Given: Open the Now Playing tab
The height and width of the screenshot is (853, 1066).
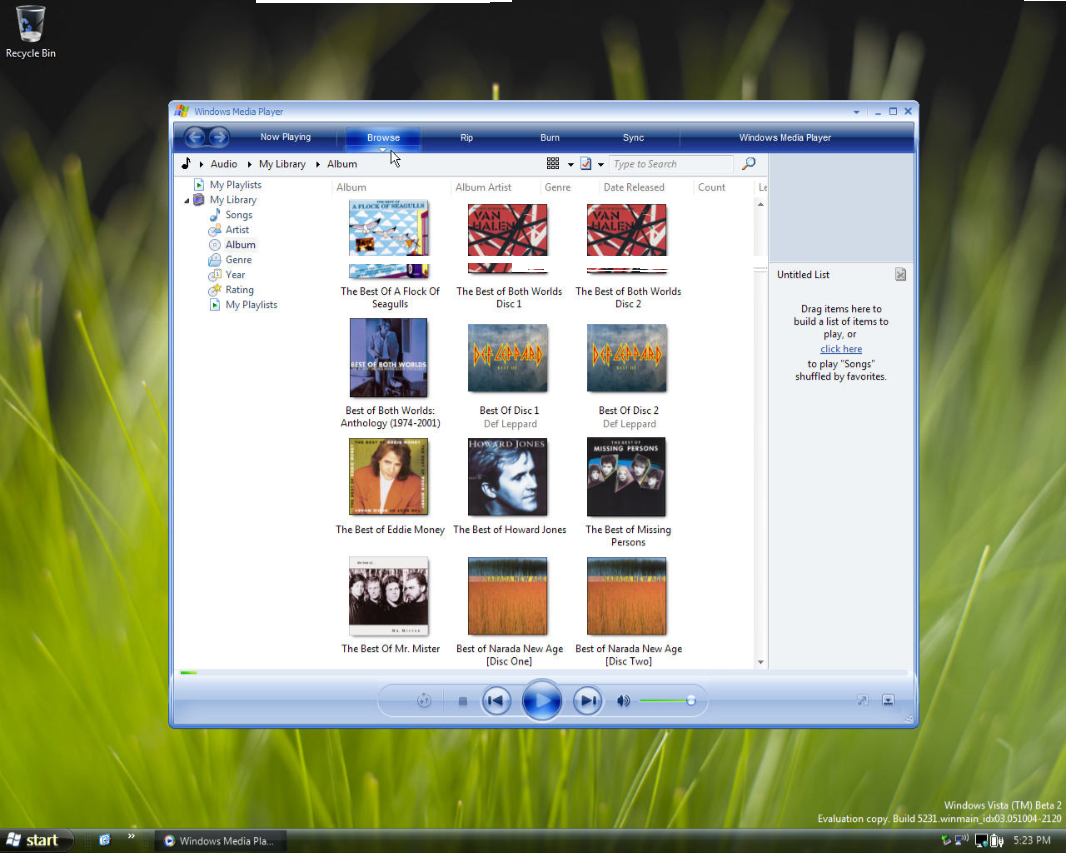Looking at the screenshot, I should [x=285, y=137].
